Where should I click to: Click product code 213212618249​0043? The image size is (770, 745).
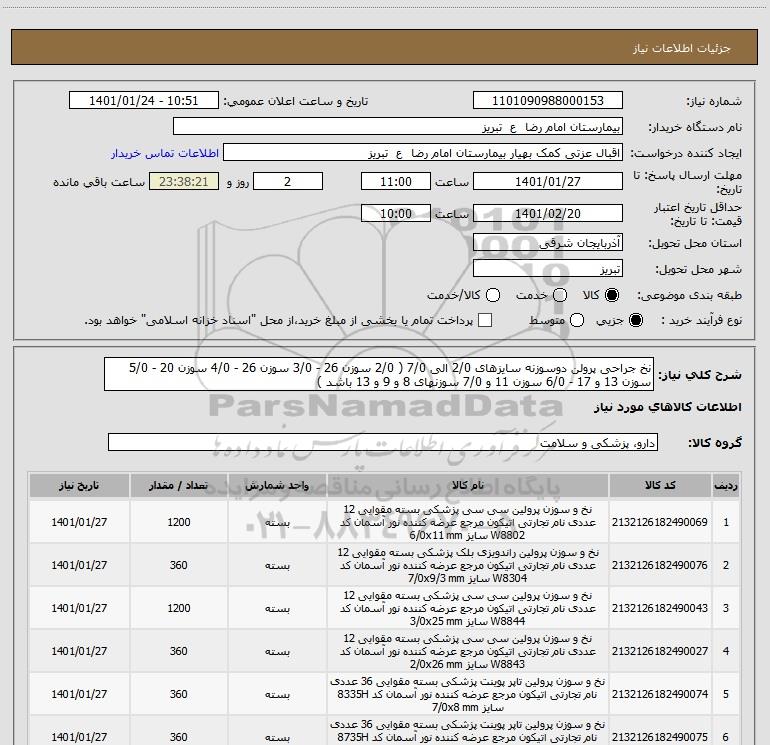tap(660, 608)
